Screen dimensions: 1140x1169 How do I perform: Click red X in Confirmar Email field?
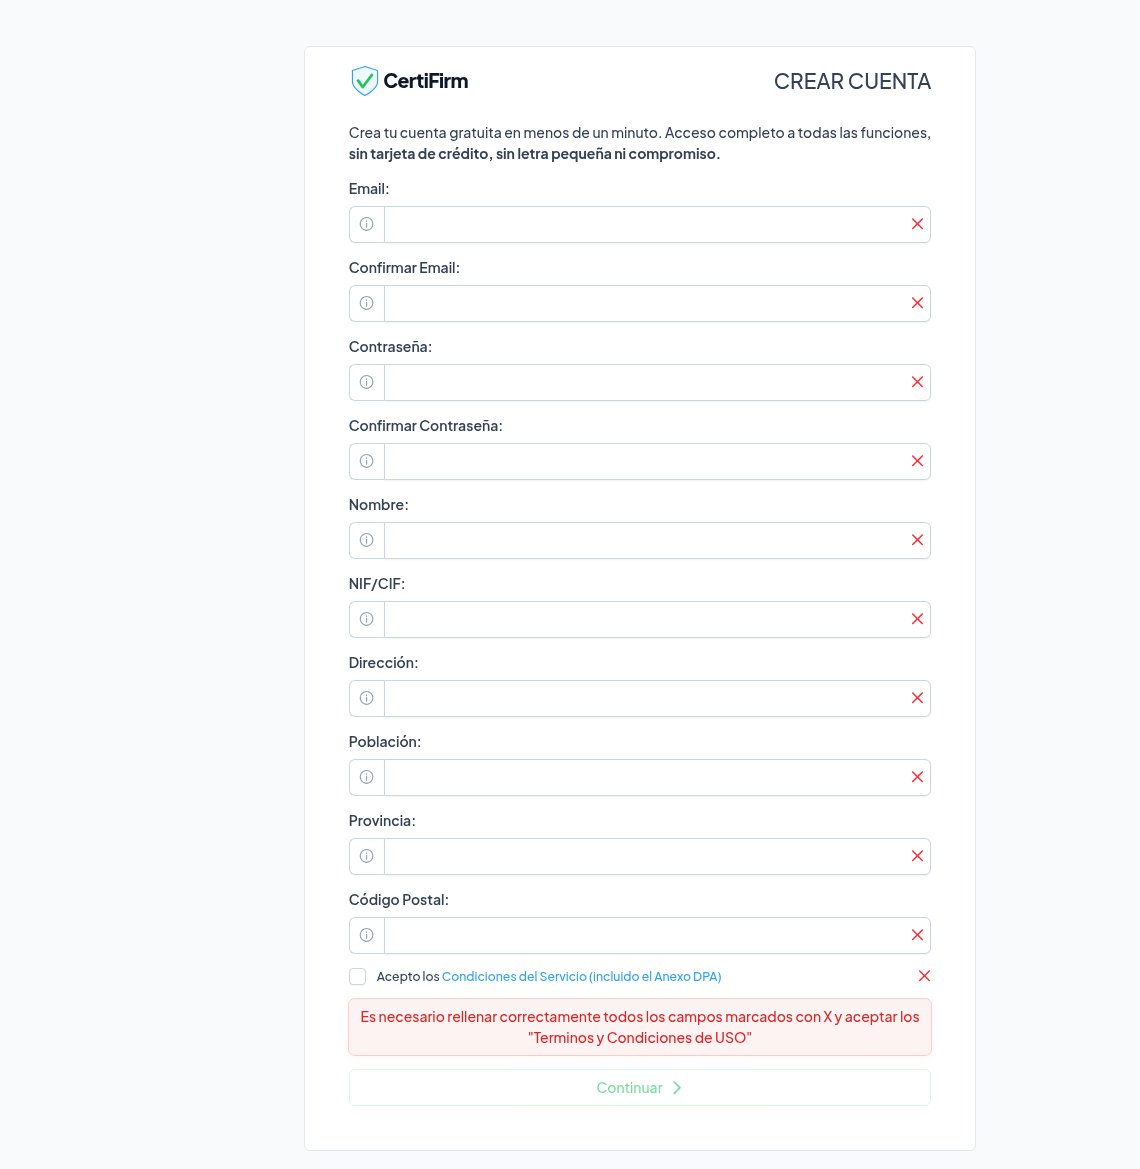coord(917,303)
